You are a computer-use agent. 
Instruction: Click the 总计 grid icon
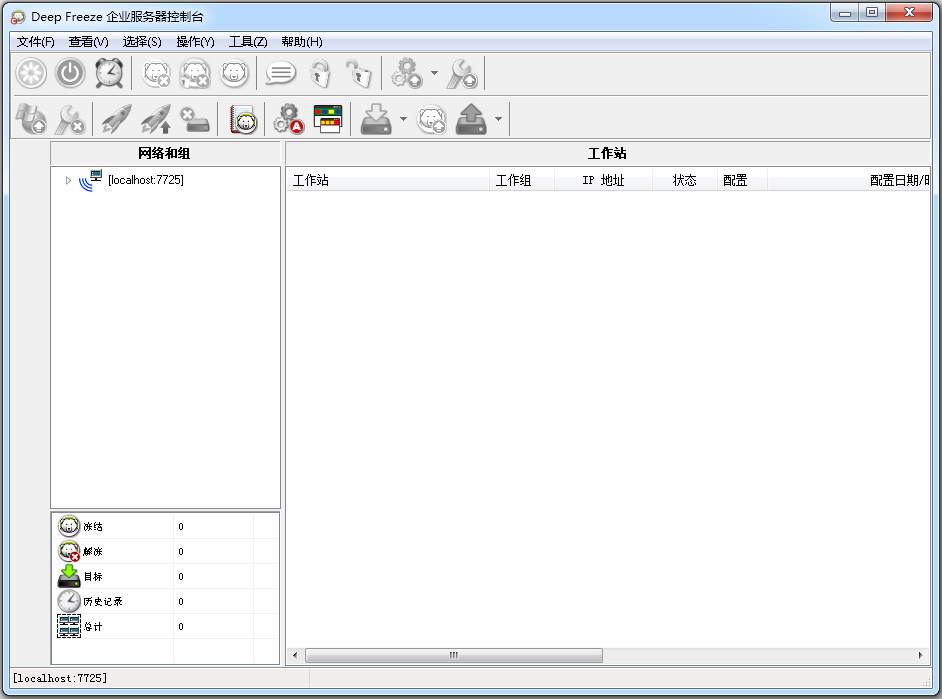[69, 626]
